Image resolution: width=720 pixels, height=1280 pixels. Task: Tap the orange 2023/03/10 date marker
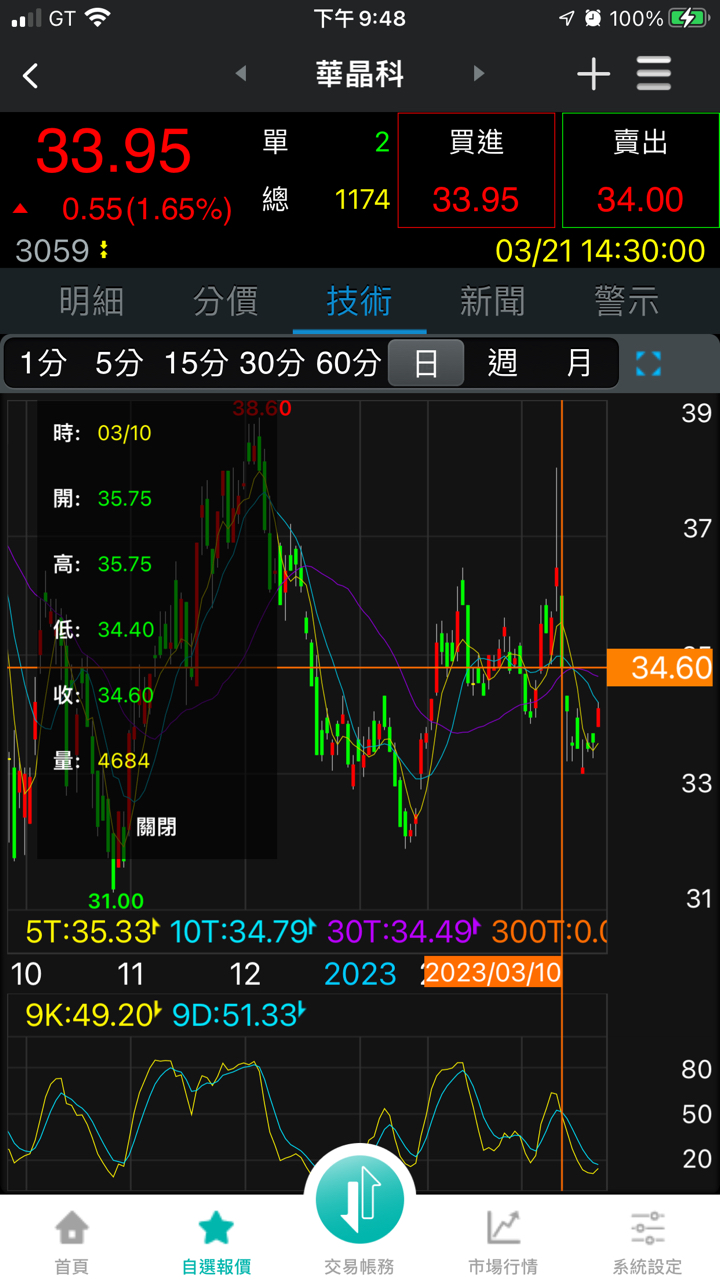click(x=493, y=972)
